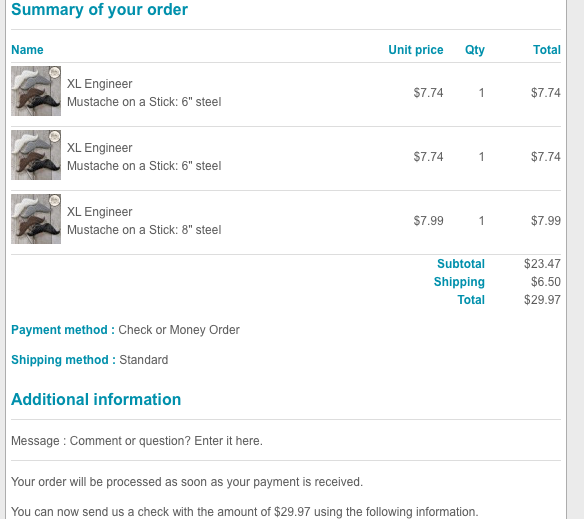Click the $29.97 order total amount
Screen dimensions: 584x519
[542, 300]
